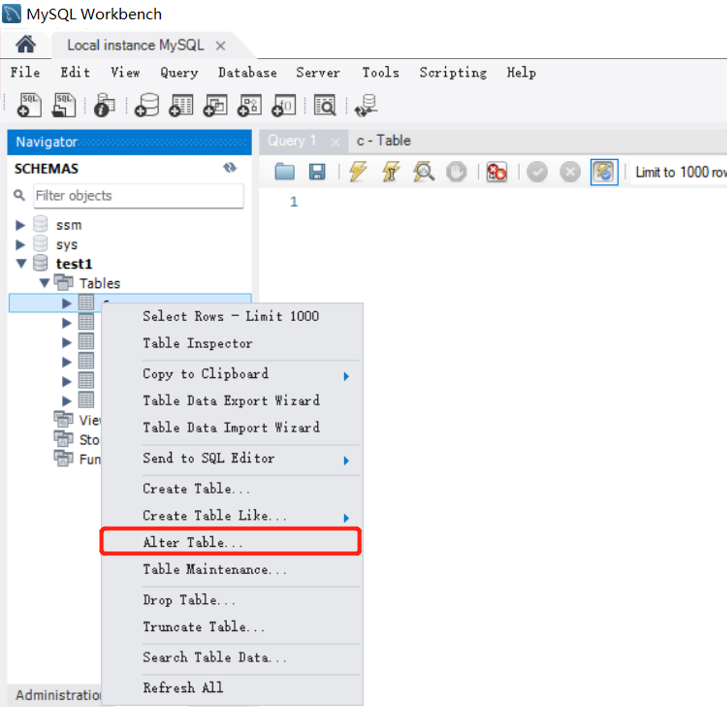
Task: Toggle auto-commit mode icon
Action: coord(604,172)
